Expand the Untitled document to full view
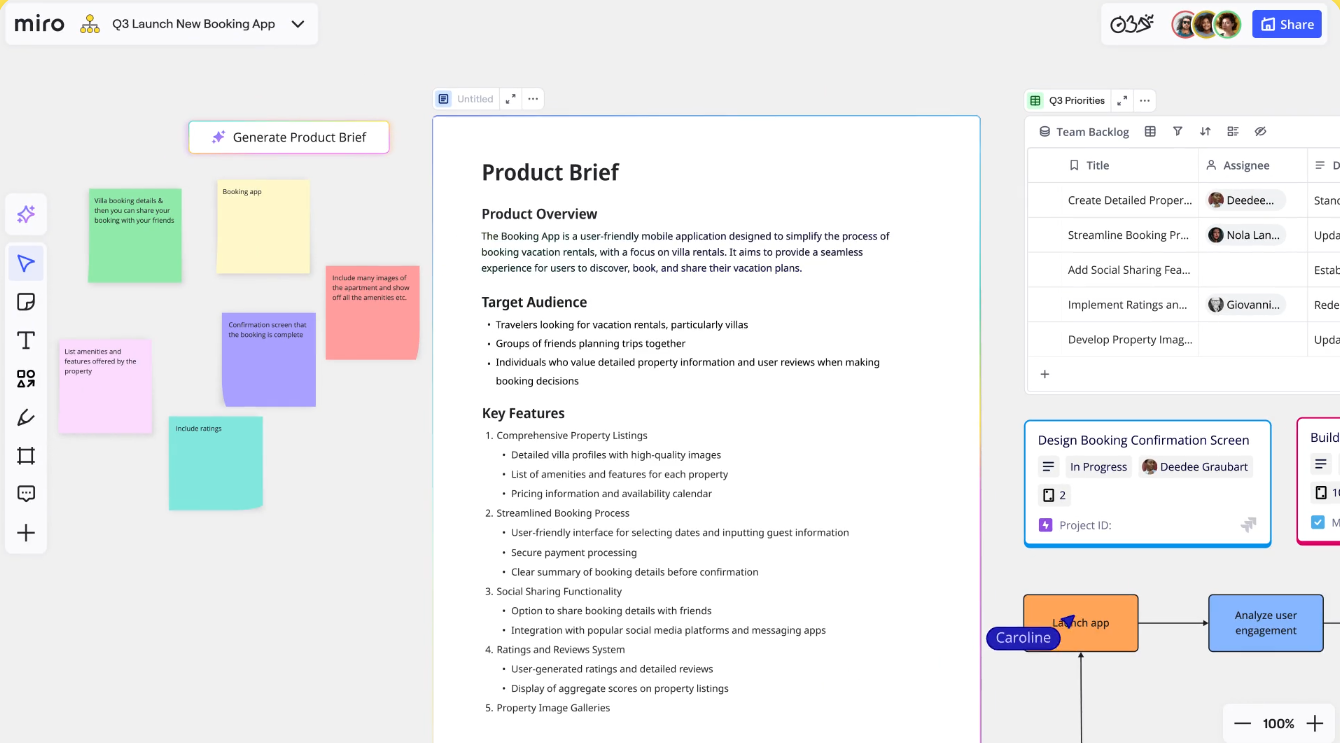The width and height of the screenshot is (1340, 743). [x=510, y=99]
